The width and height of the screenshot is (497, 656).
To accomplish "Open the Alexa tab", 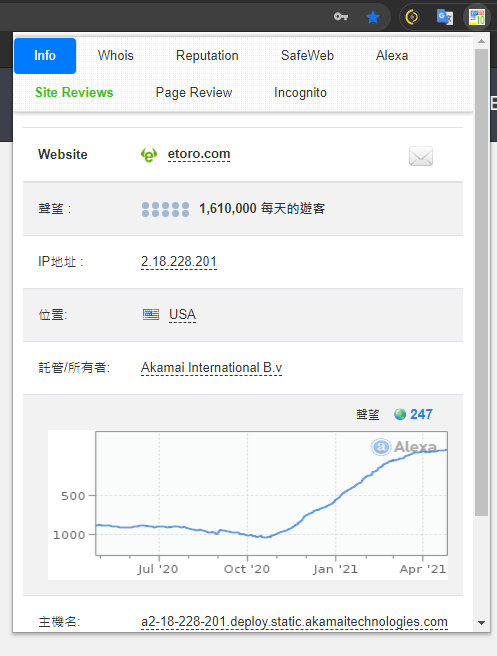I will [392, 56].
